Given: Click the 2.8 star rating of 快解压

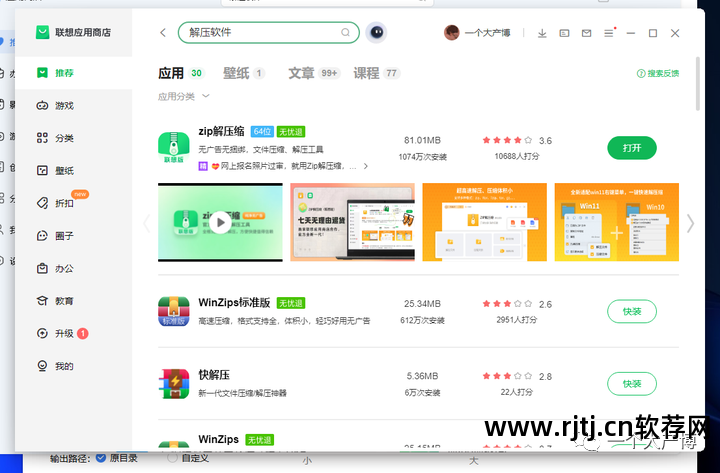Looking at the screenshot, I should [517, 377].
